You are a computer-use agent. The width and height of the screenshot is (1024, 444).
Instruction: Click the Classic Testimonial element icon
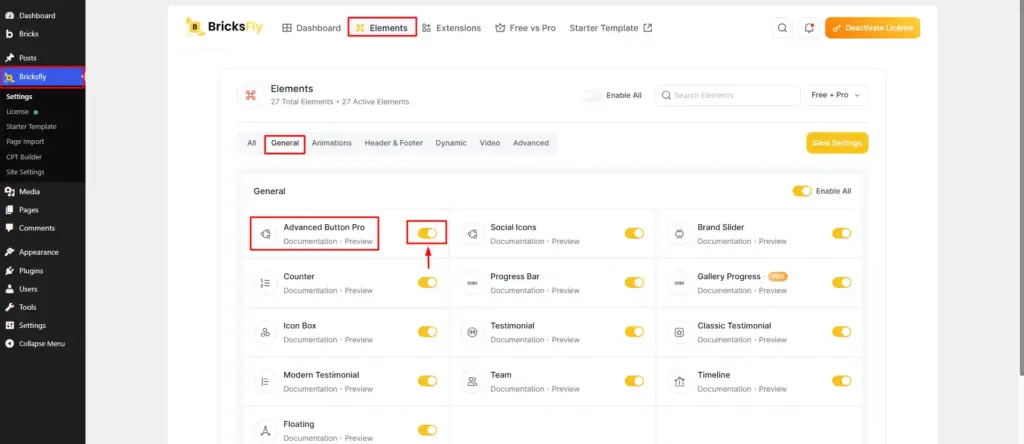(x=679, y=332)
